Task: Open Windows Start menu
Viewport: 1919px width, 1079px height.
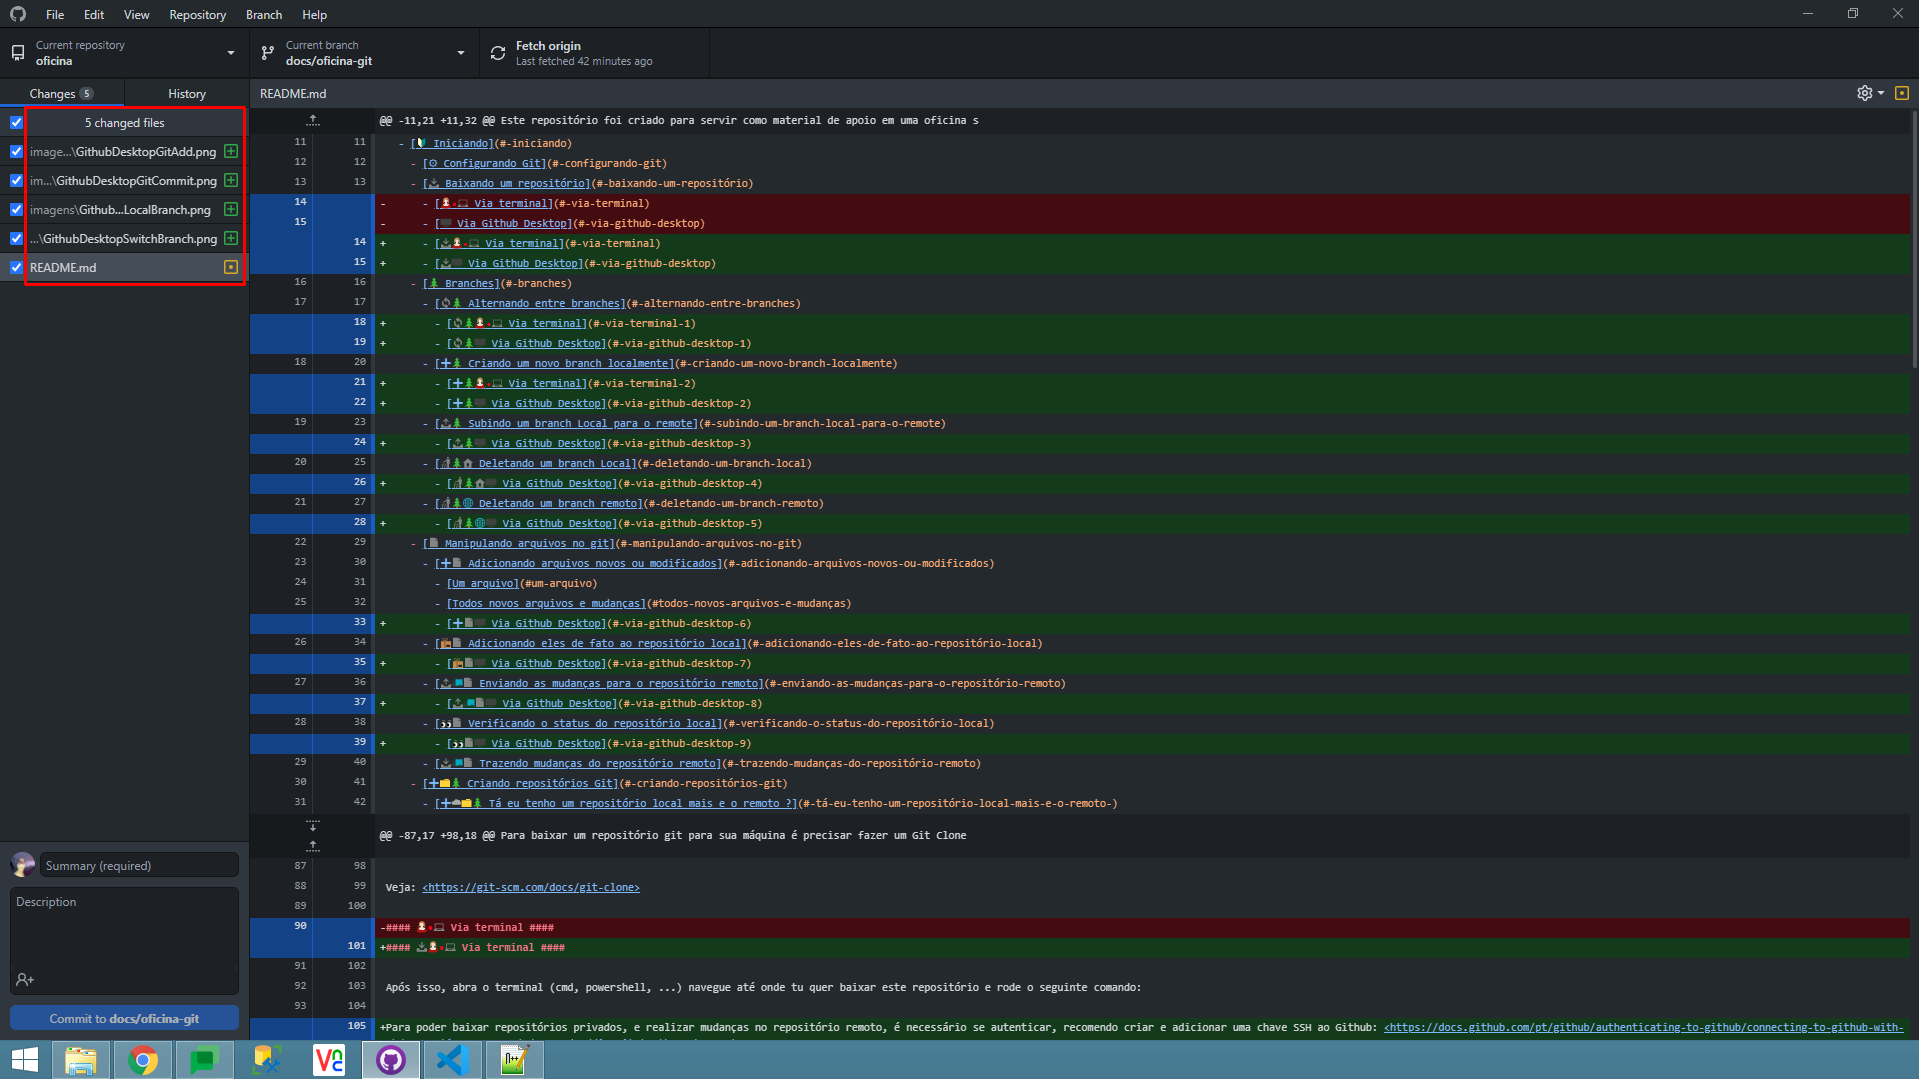Action: (24, 1059)
